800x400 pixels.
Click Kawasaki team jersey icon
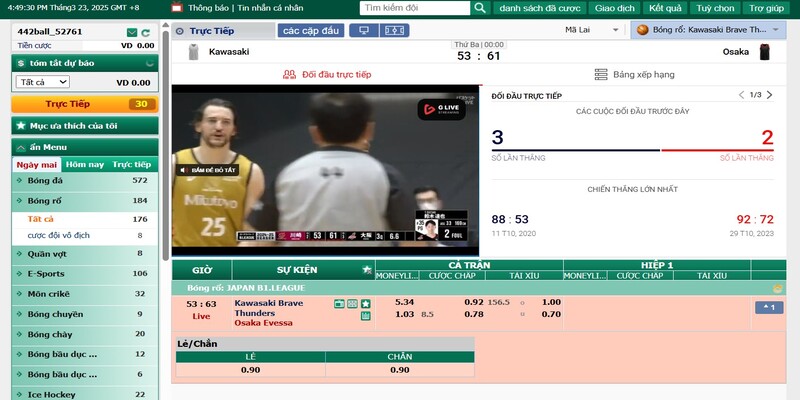pos(193,52)
